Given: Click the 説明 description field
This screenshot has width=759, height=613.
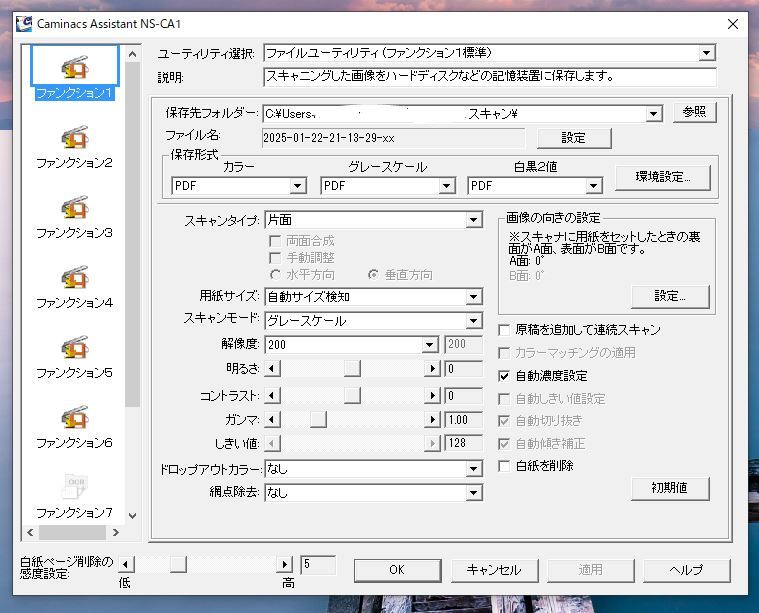Looking at the screenshot, I should pos(490,77).
